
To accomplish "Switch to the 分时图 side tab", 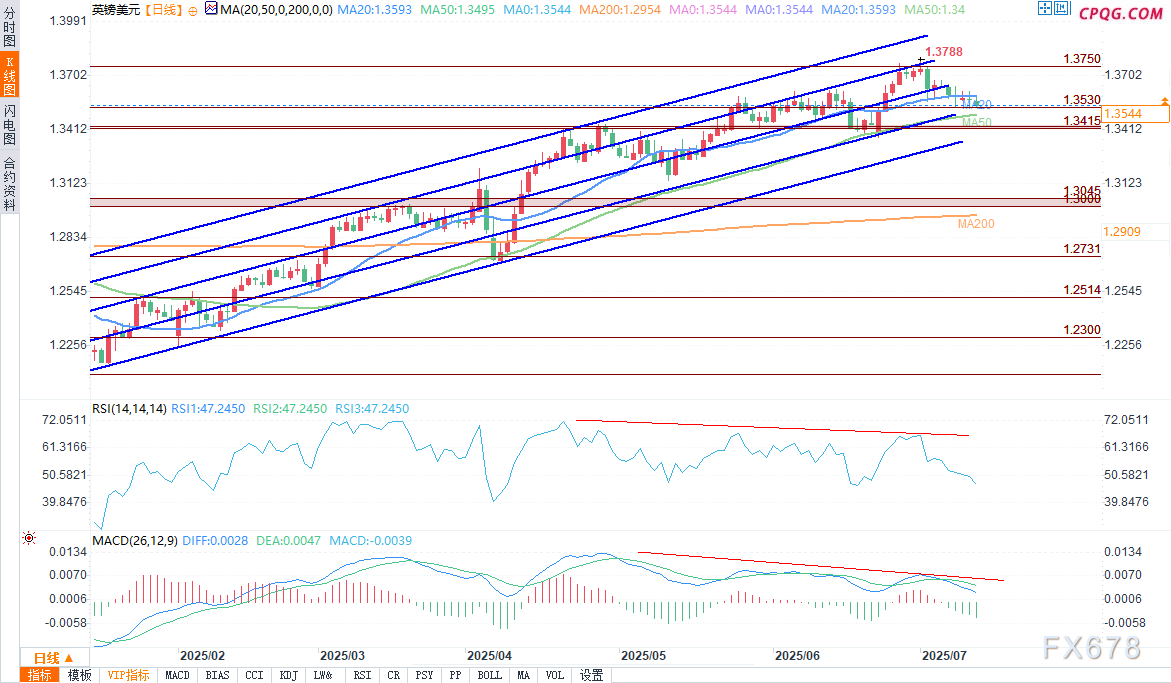I will pos(9,27).
